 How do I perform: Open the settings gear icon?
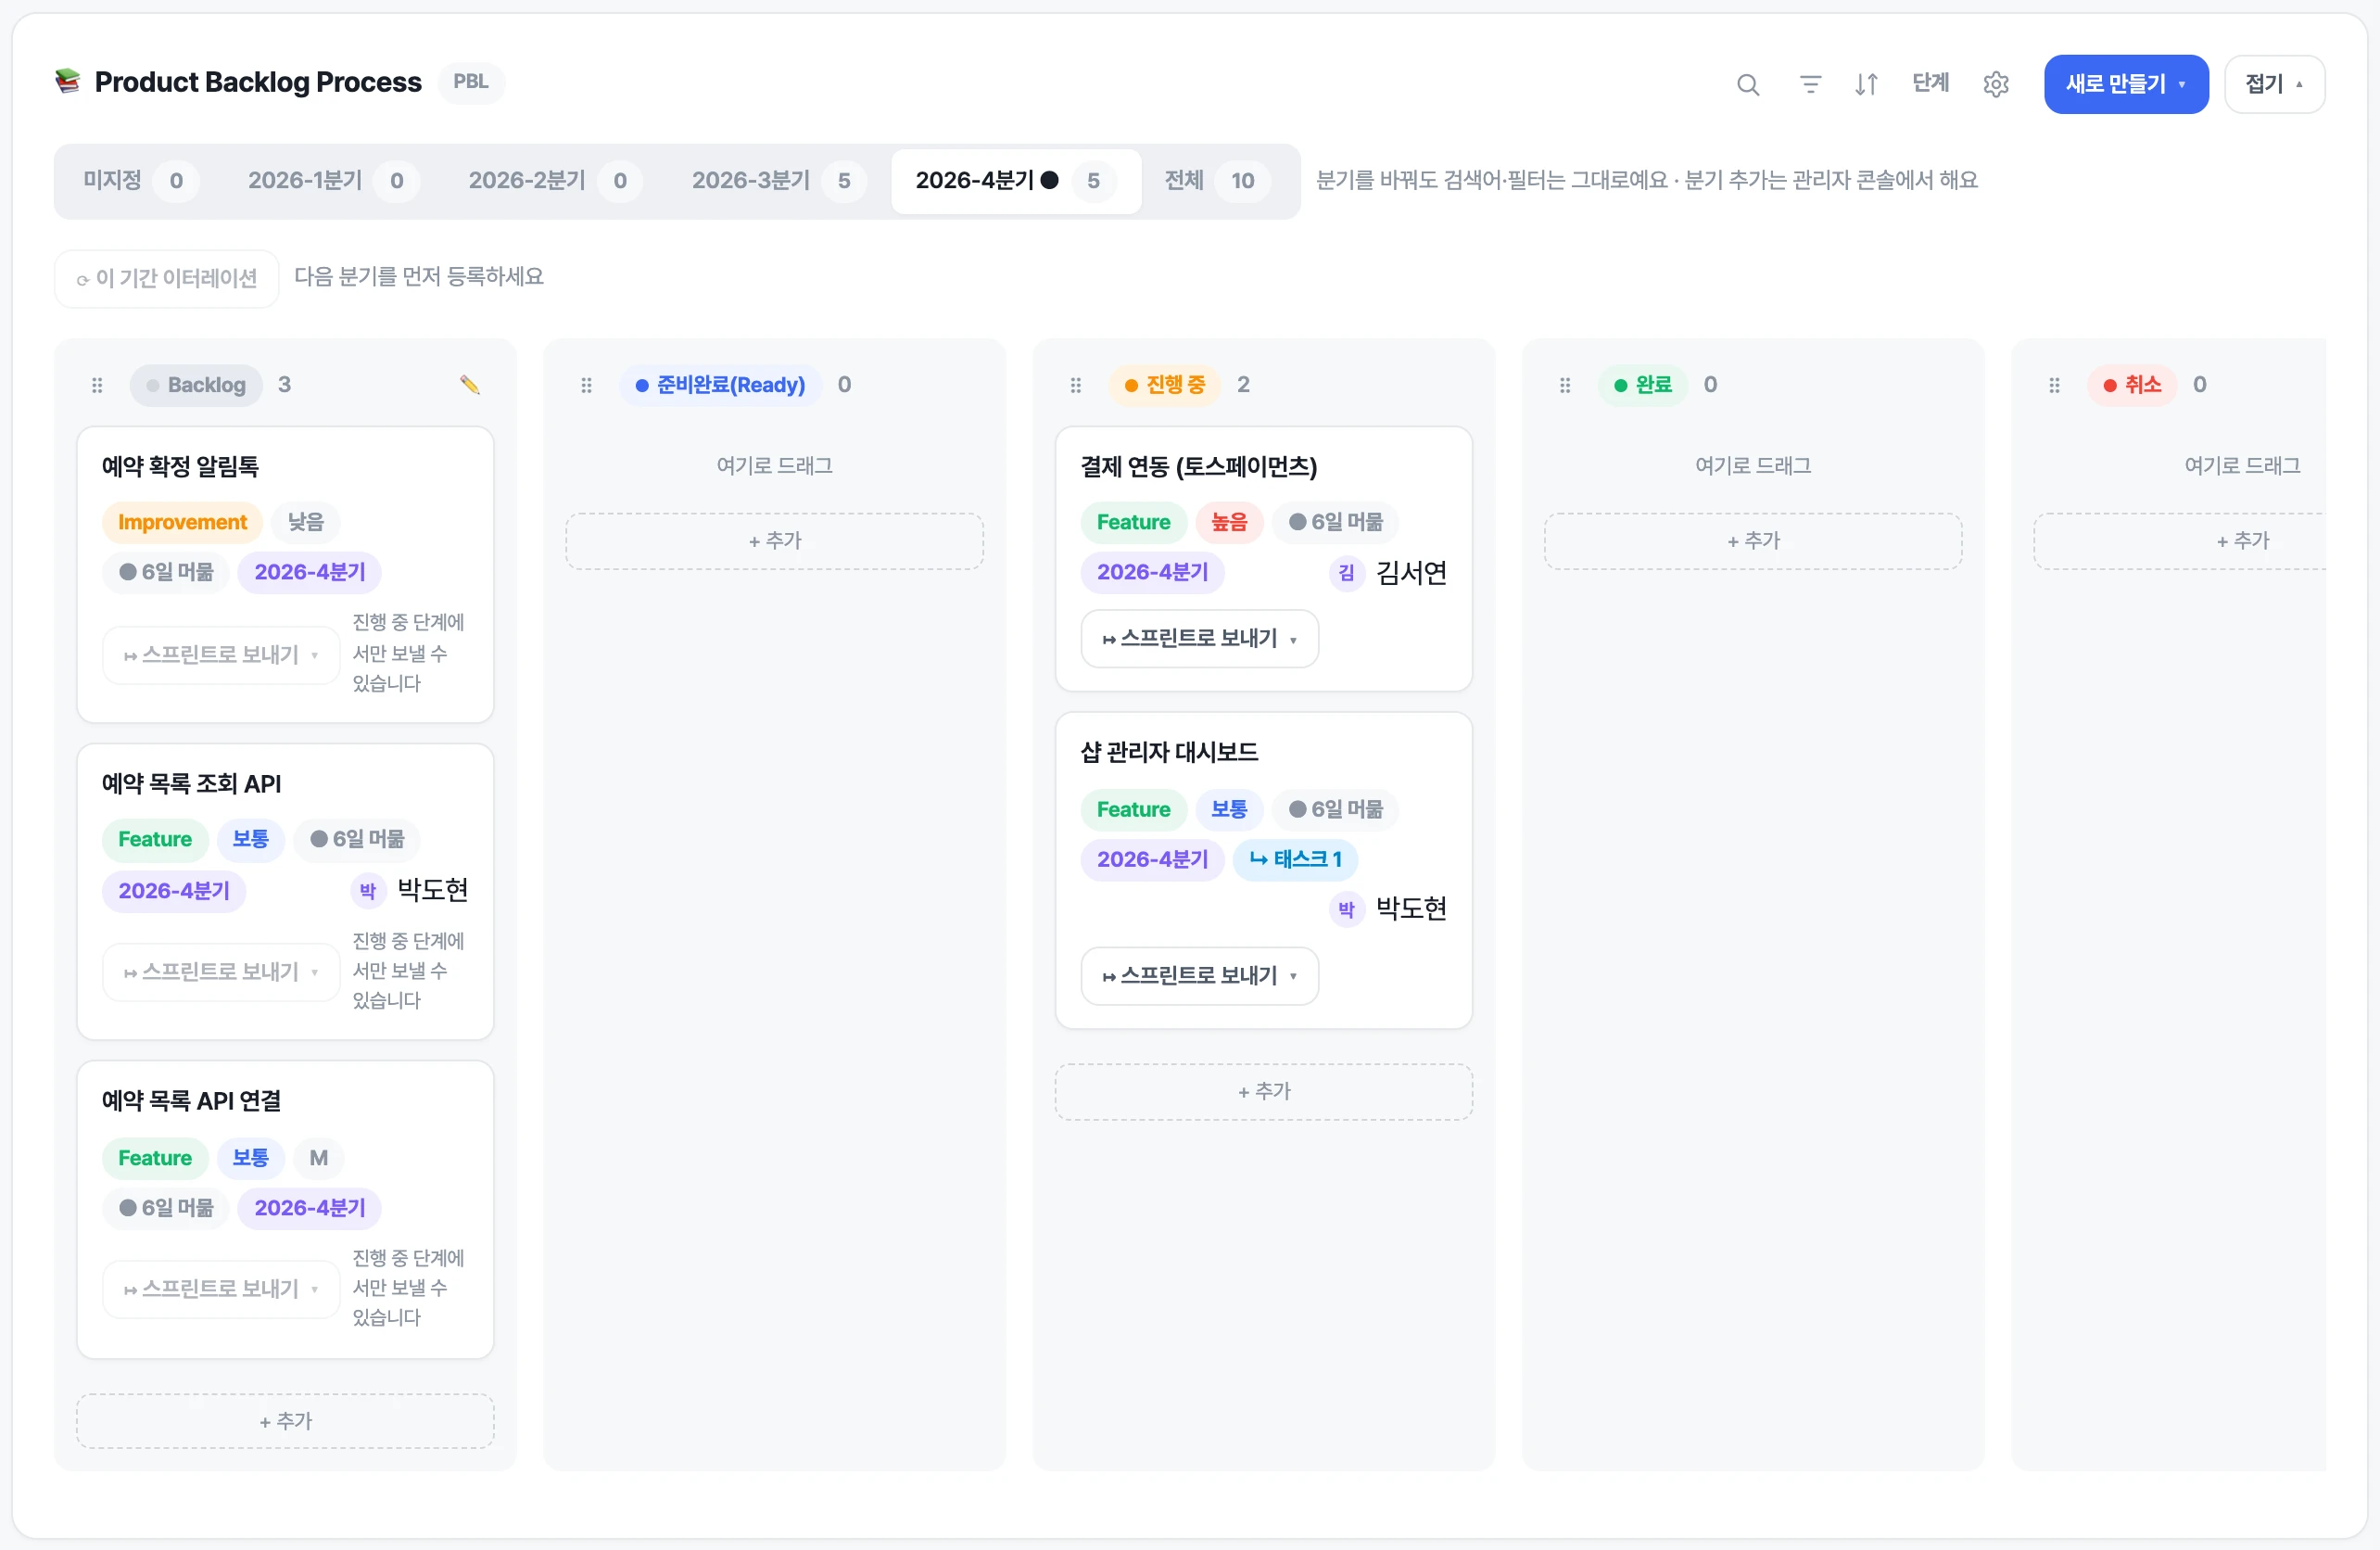[1996, 85]
